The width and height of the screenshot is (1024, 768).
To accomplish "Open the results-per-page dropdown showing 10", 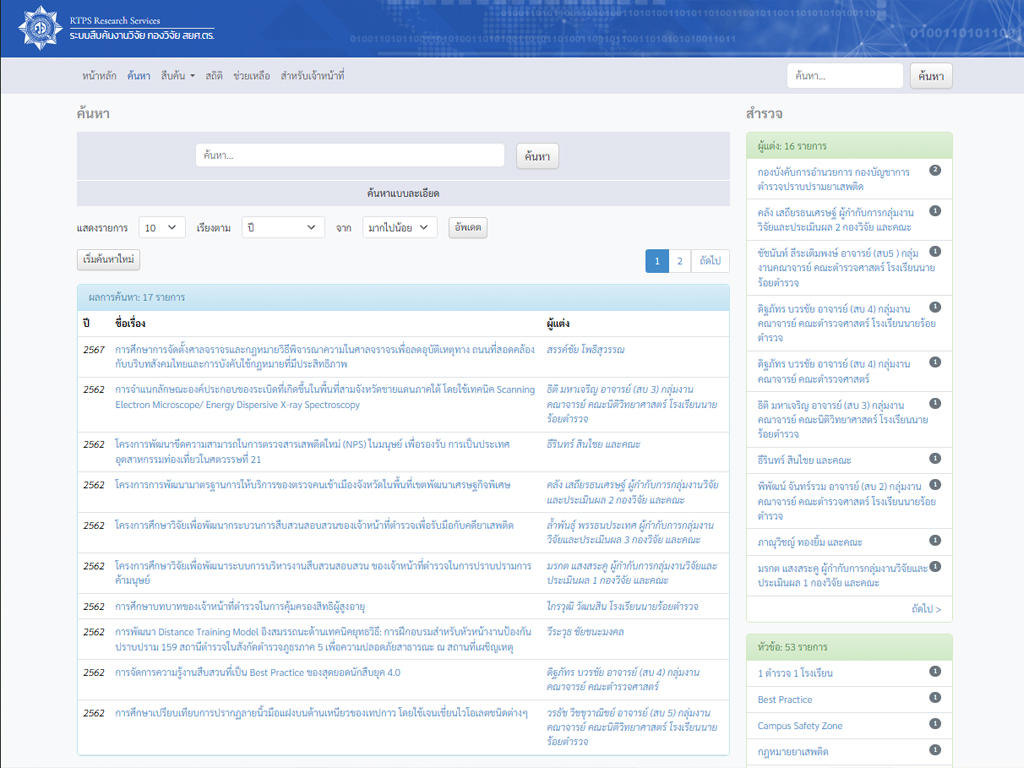I will tap(162, 228).
